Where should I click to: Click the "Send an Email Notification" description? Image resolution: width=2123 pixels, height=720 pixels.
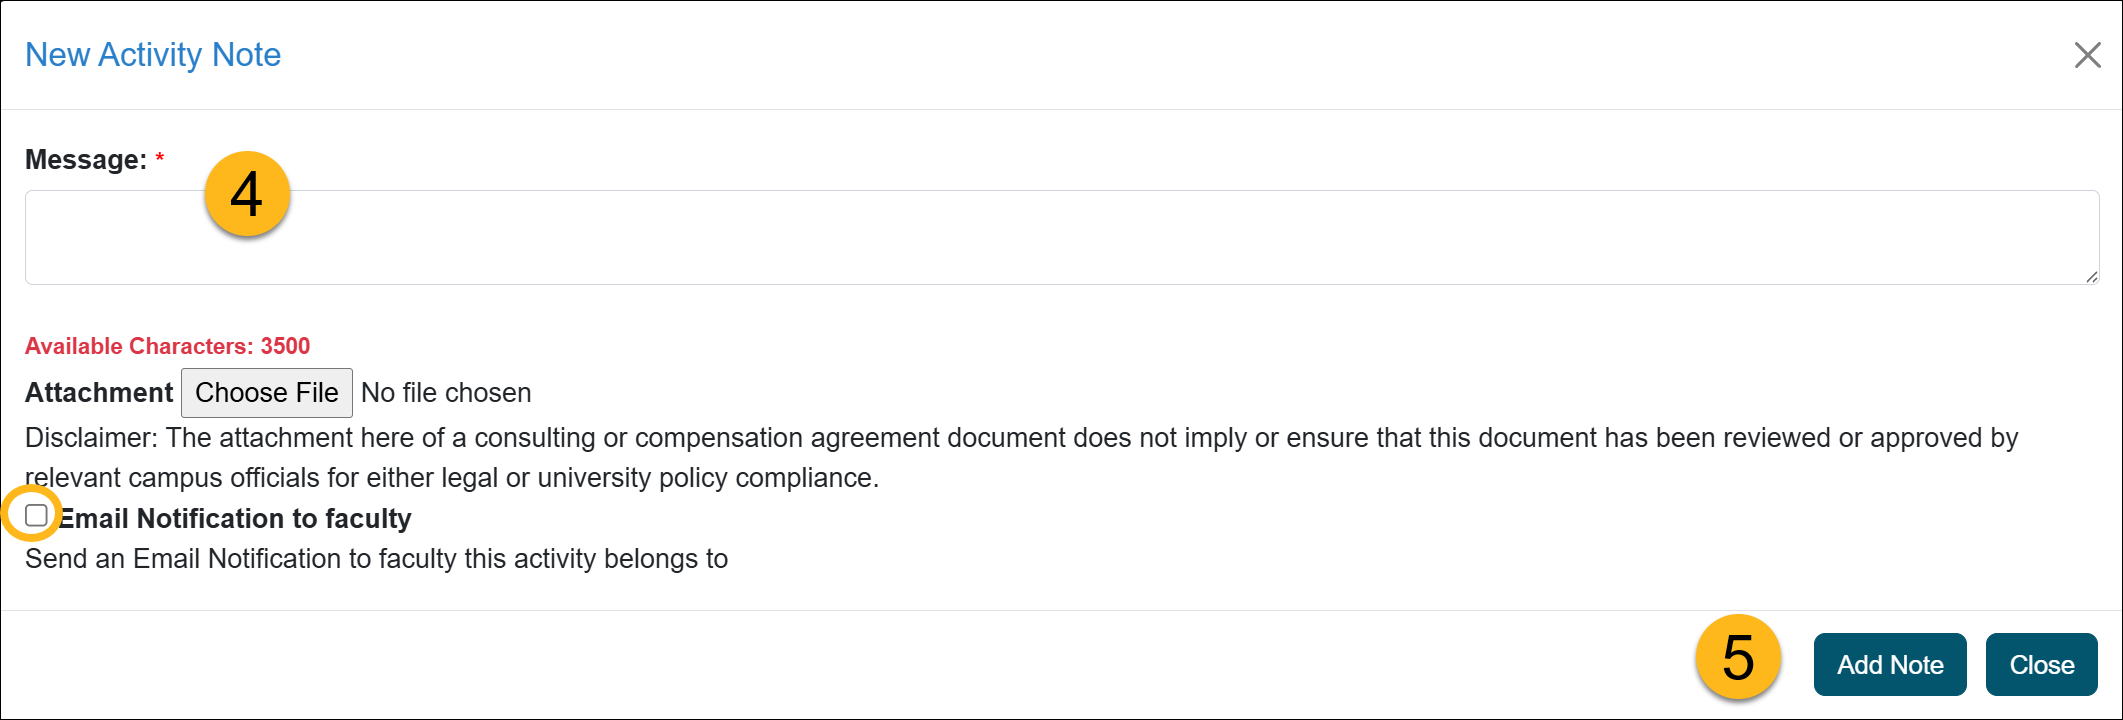(x=376, y=559)
